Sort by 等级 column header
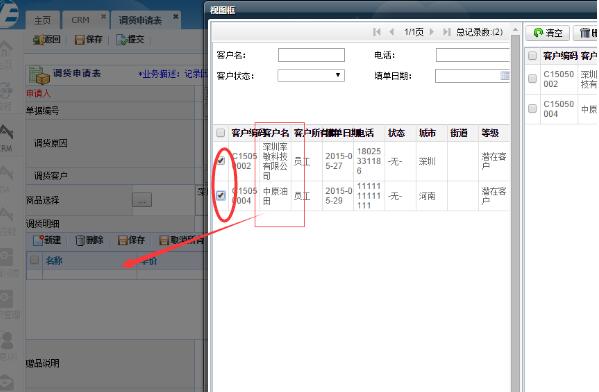The width and height of the screenshot is (599, 392). click(x=490, y=133)
